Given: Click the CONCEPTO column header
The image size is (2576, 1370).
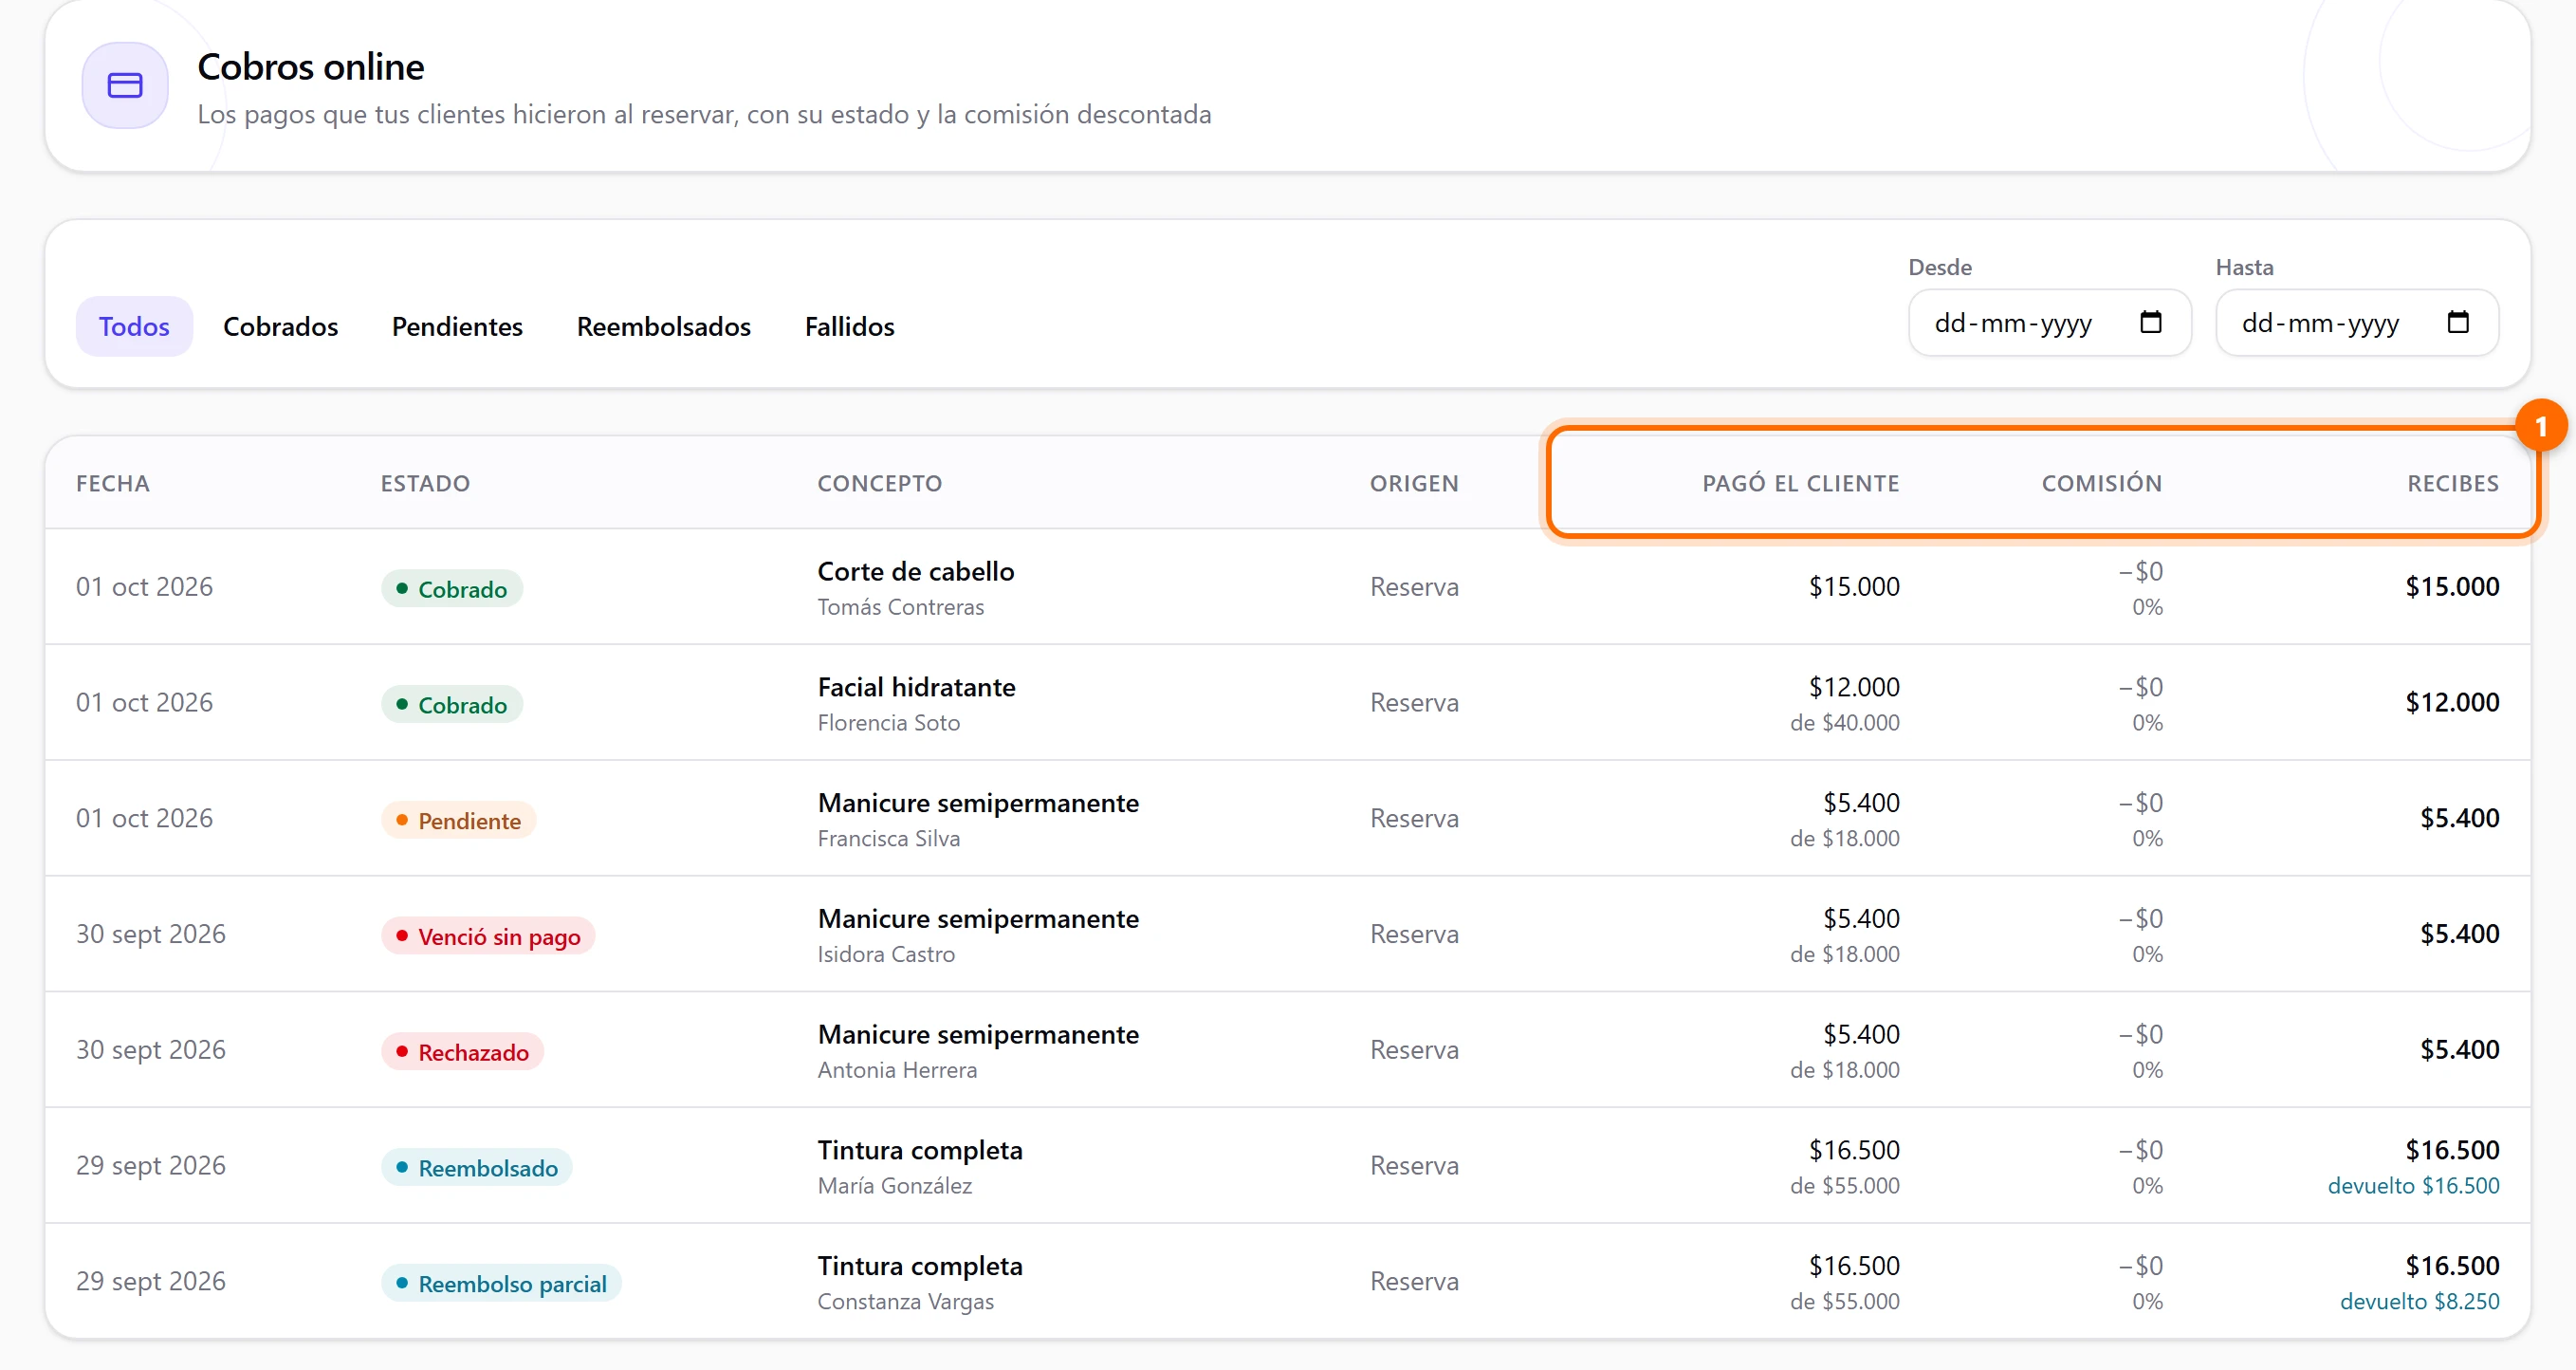Looking at the screenshot, I should [x=879, y=483].
